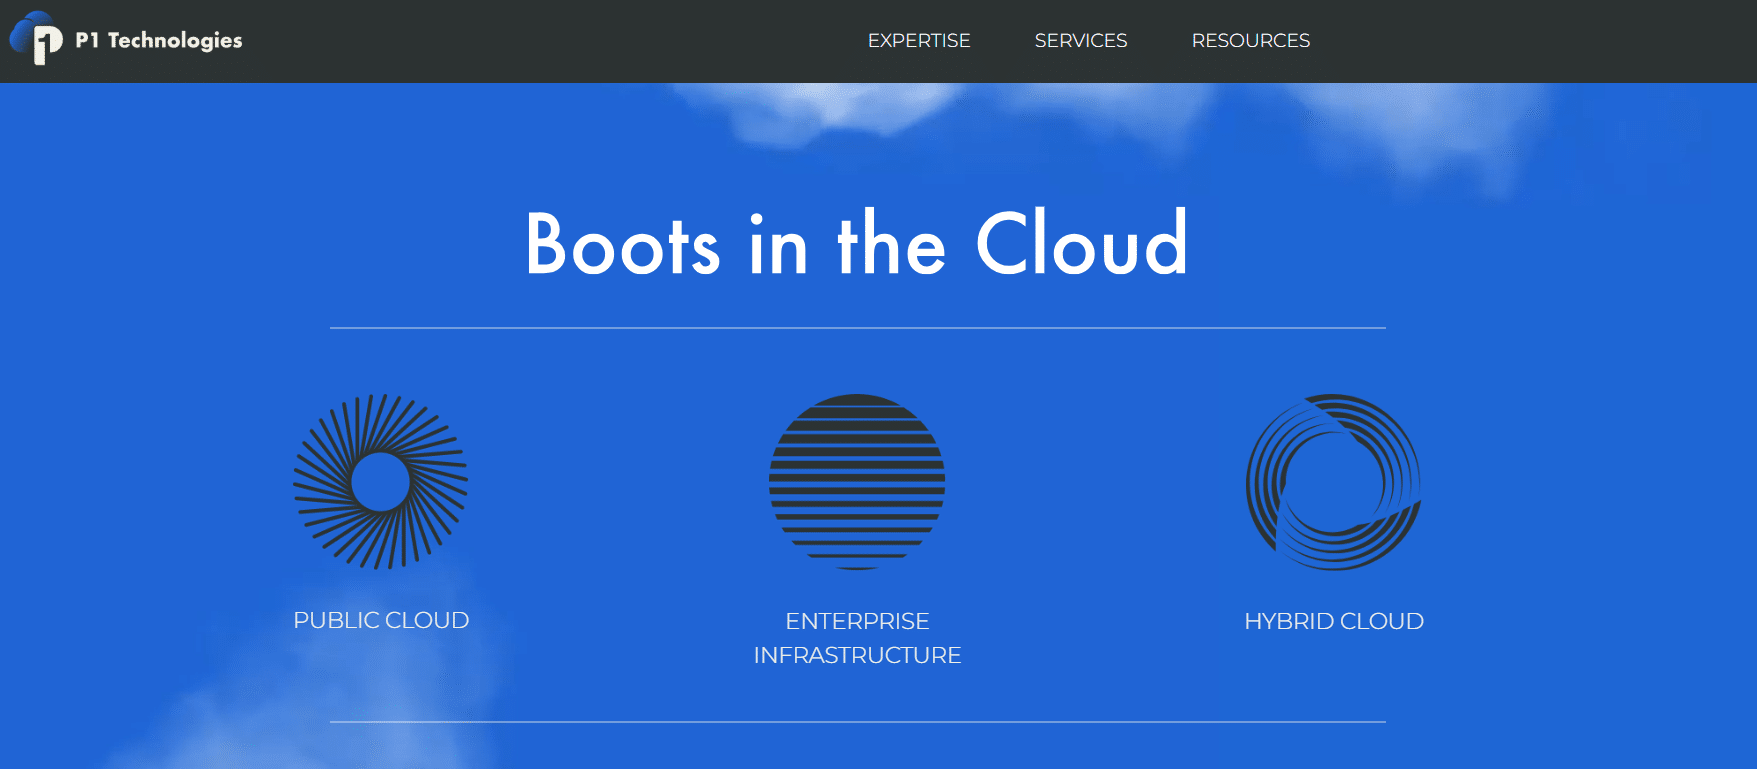
Task: Click the divider line below the heading
Action: click(858, 328)
